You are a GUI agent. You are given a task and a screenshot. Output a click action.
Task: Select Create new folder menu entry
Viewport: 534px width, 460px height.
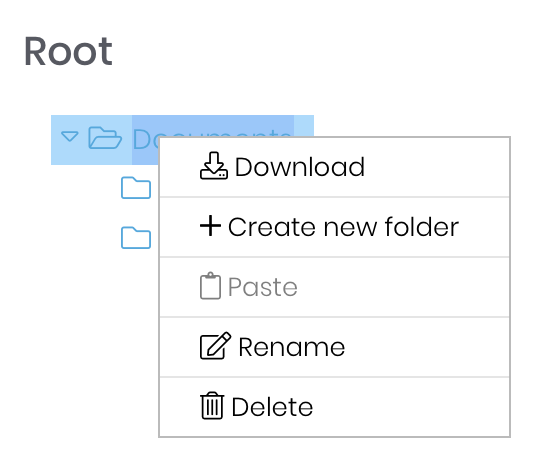click(x=334, y=227)
